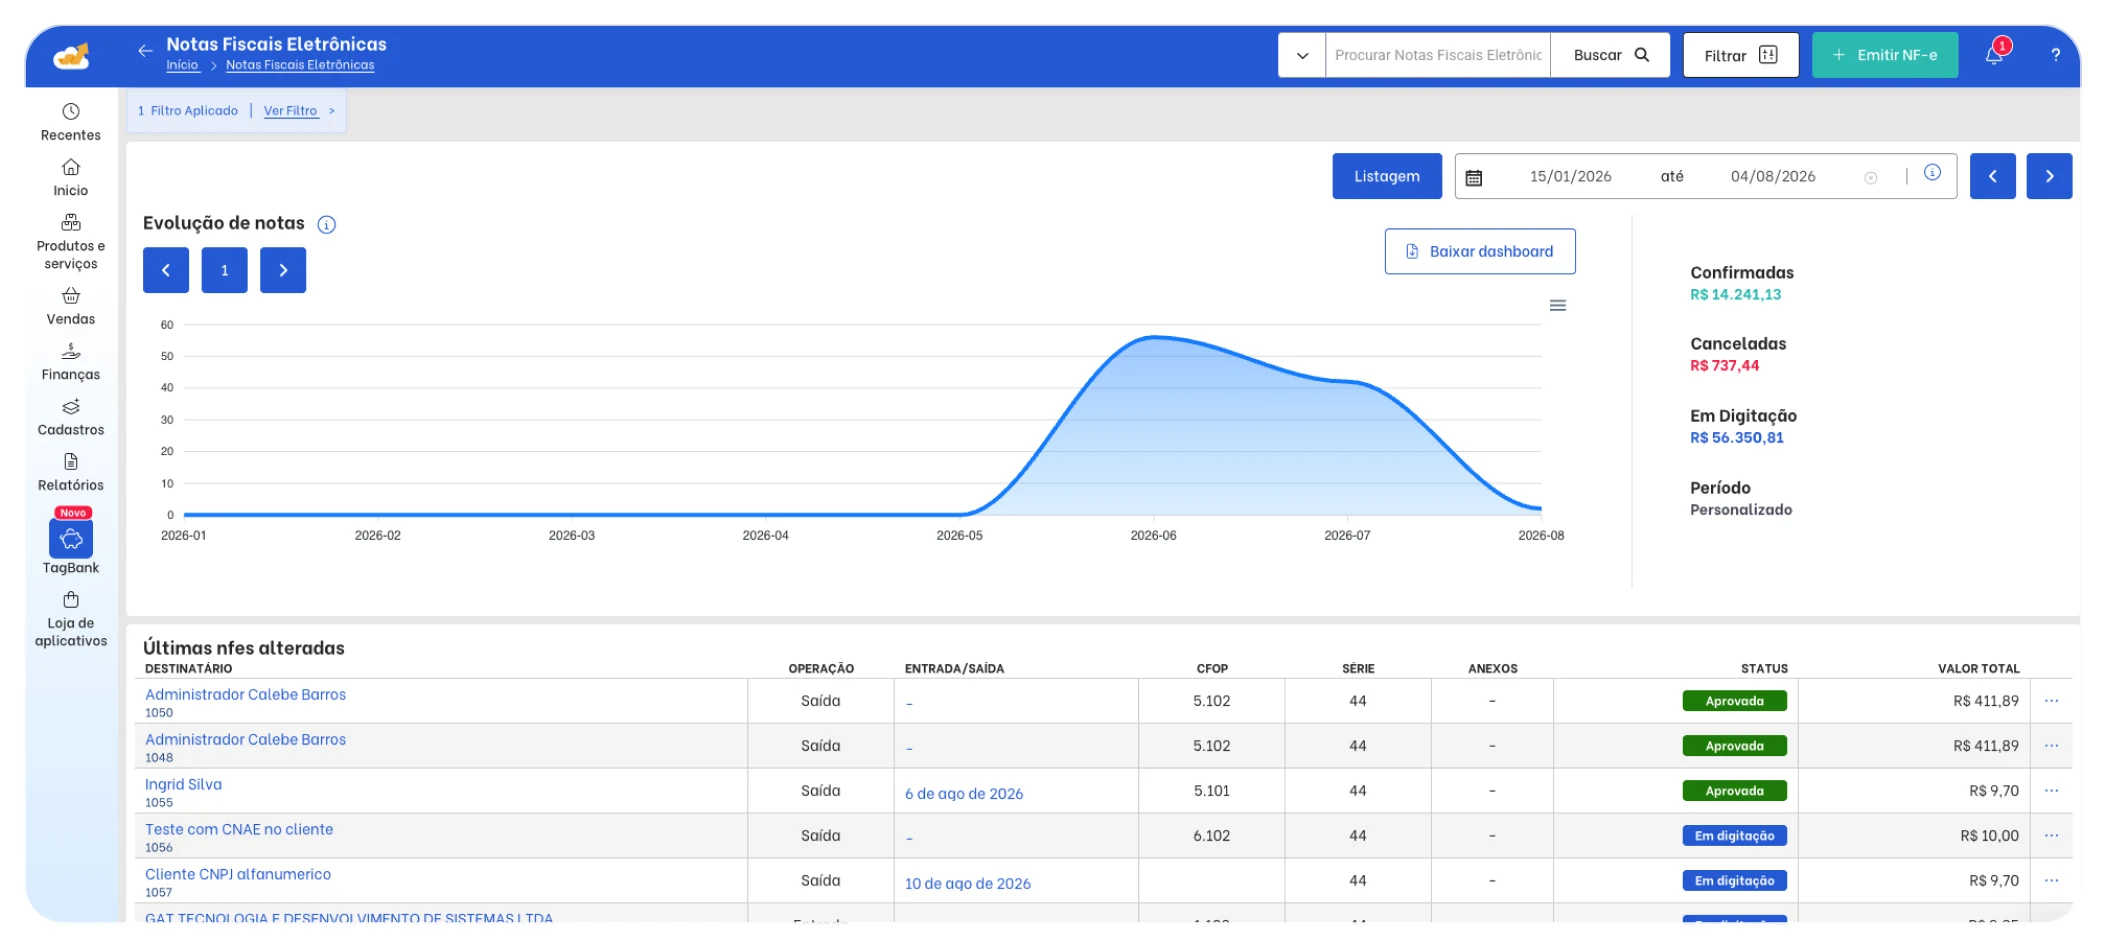Open row options for invoice 1050
2106x946 pixels.
[2051, 701]
